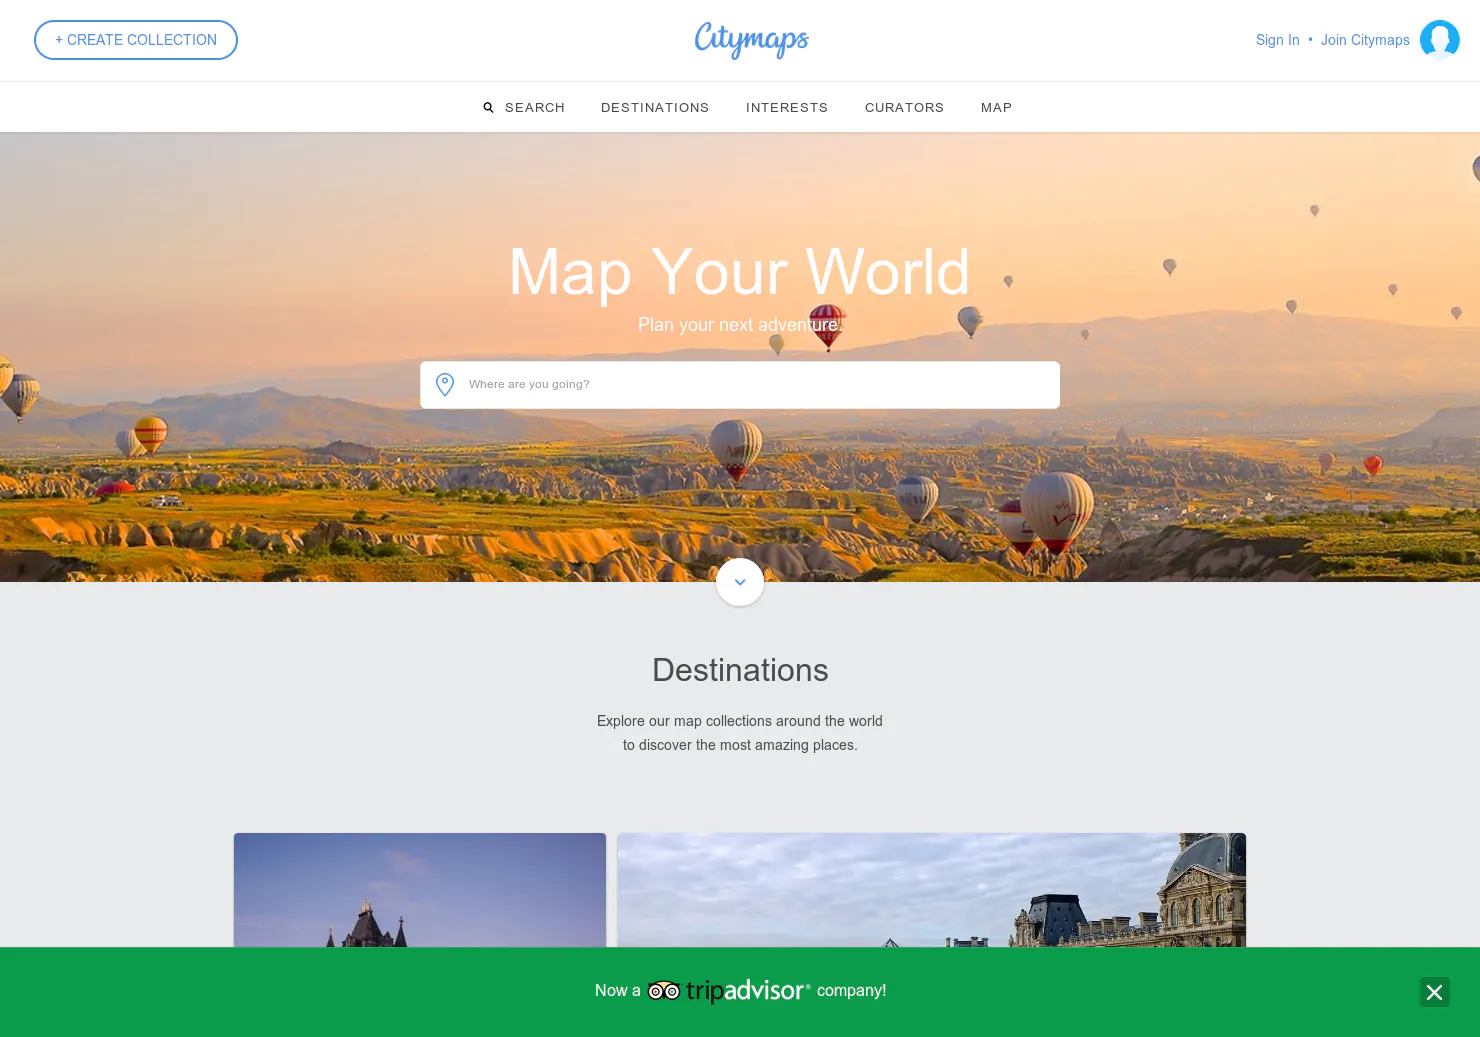Viewport: 1480px width, 1037px height.
Task: Open the castle destination thumbnail card
Action: tap(420, 890)
